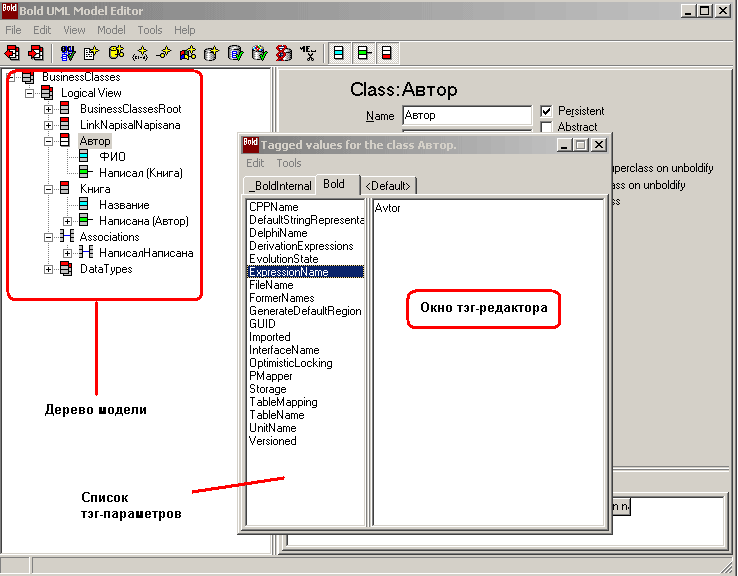Collapse the Автор class node

48,141
